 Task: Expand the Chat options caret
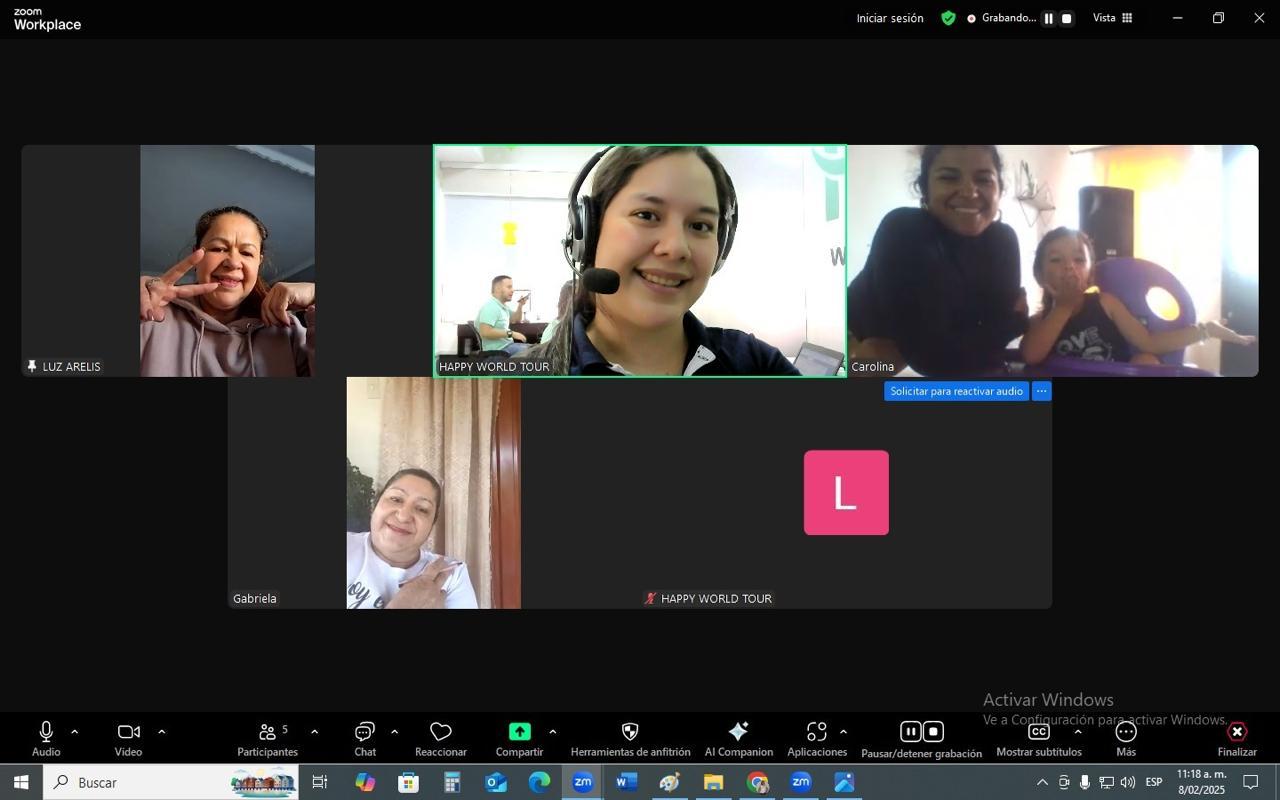pos(394,732)
